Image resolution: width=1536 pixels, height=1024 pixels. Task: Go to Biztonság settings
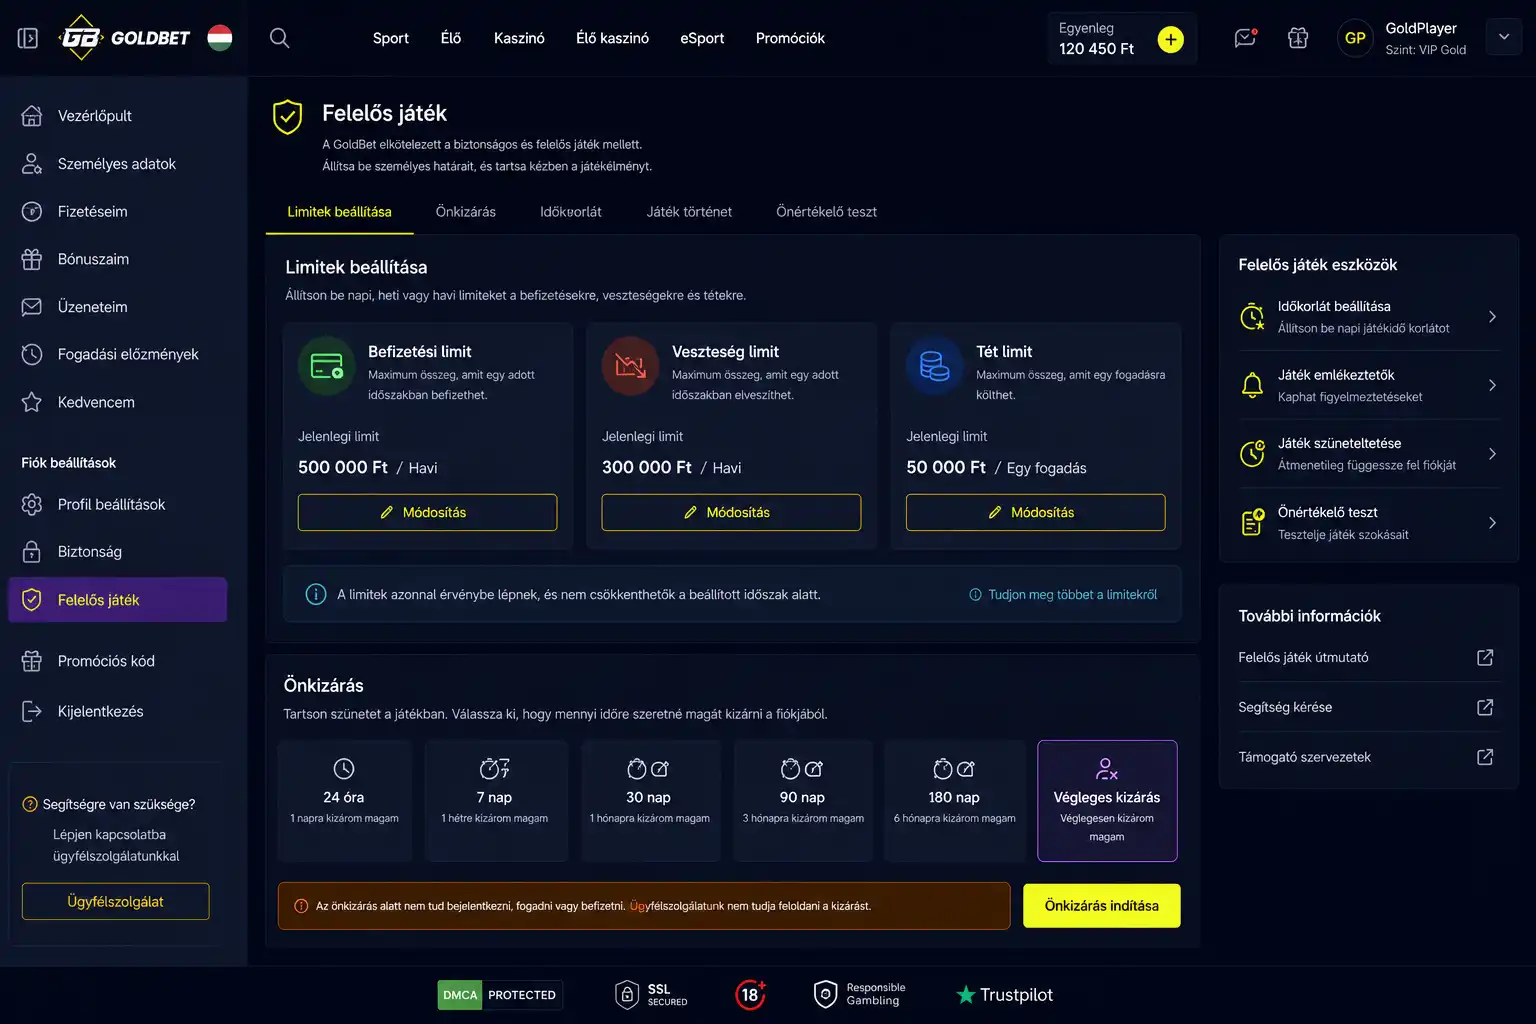click(x=118, y=552)
